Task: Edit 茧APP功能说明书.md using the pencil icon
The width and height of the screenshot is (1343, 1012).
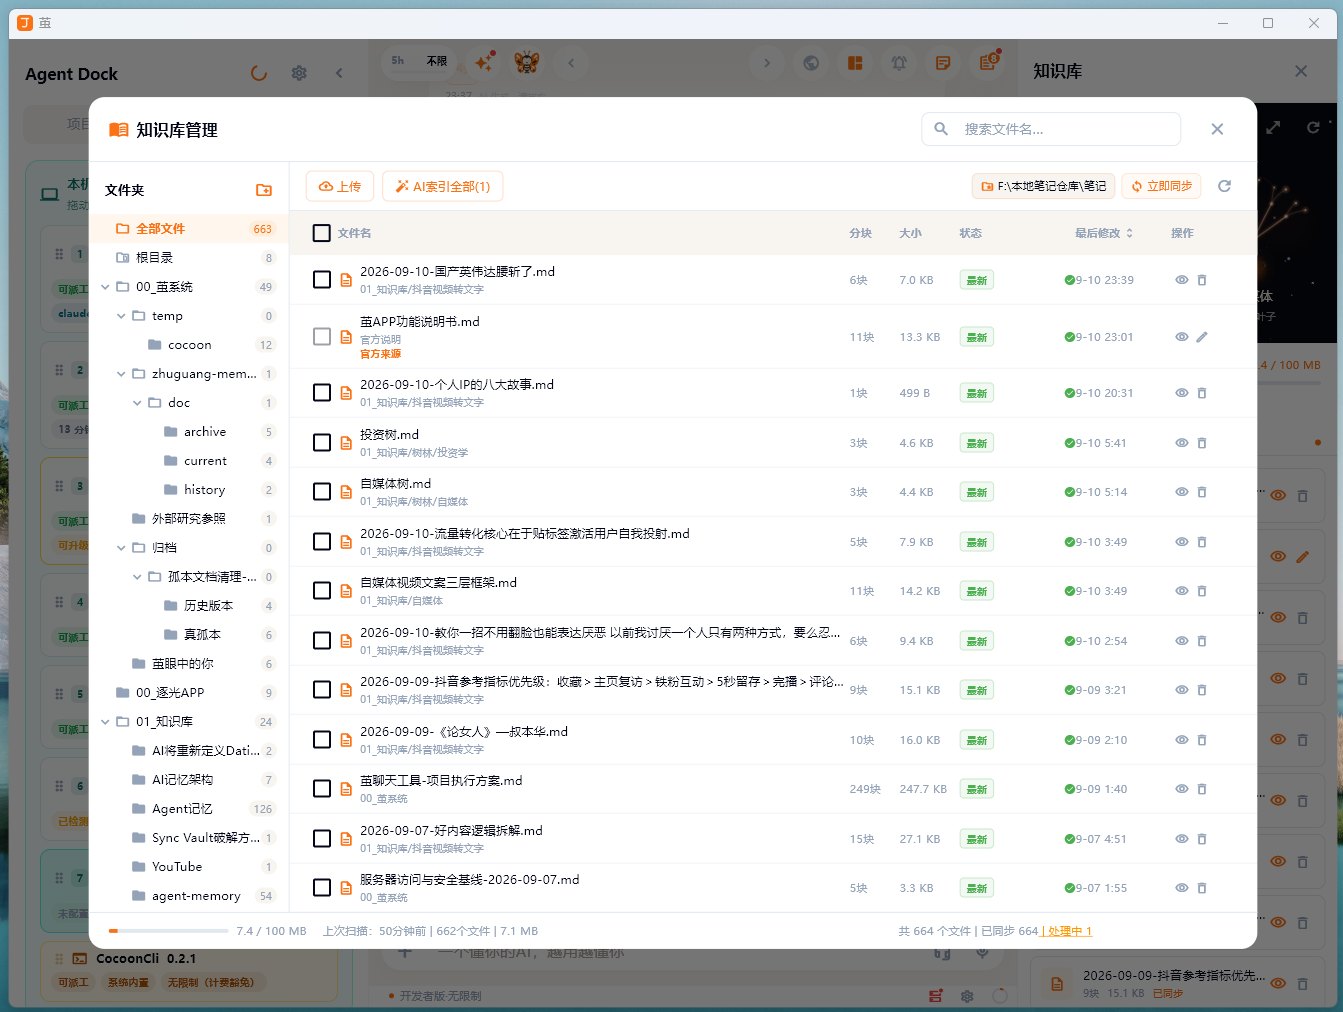Action: (1202, 337)
